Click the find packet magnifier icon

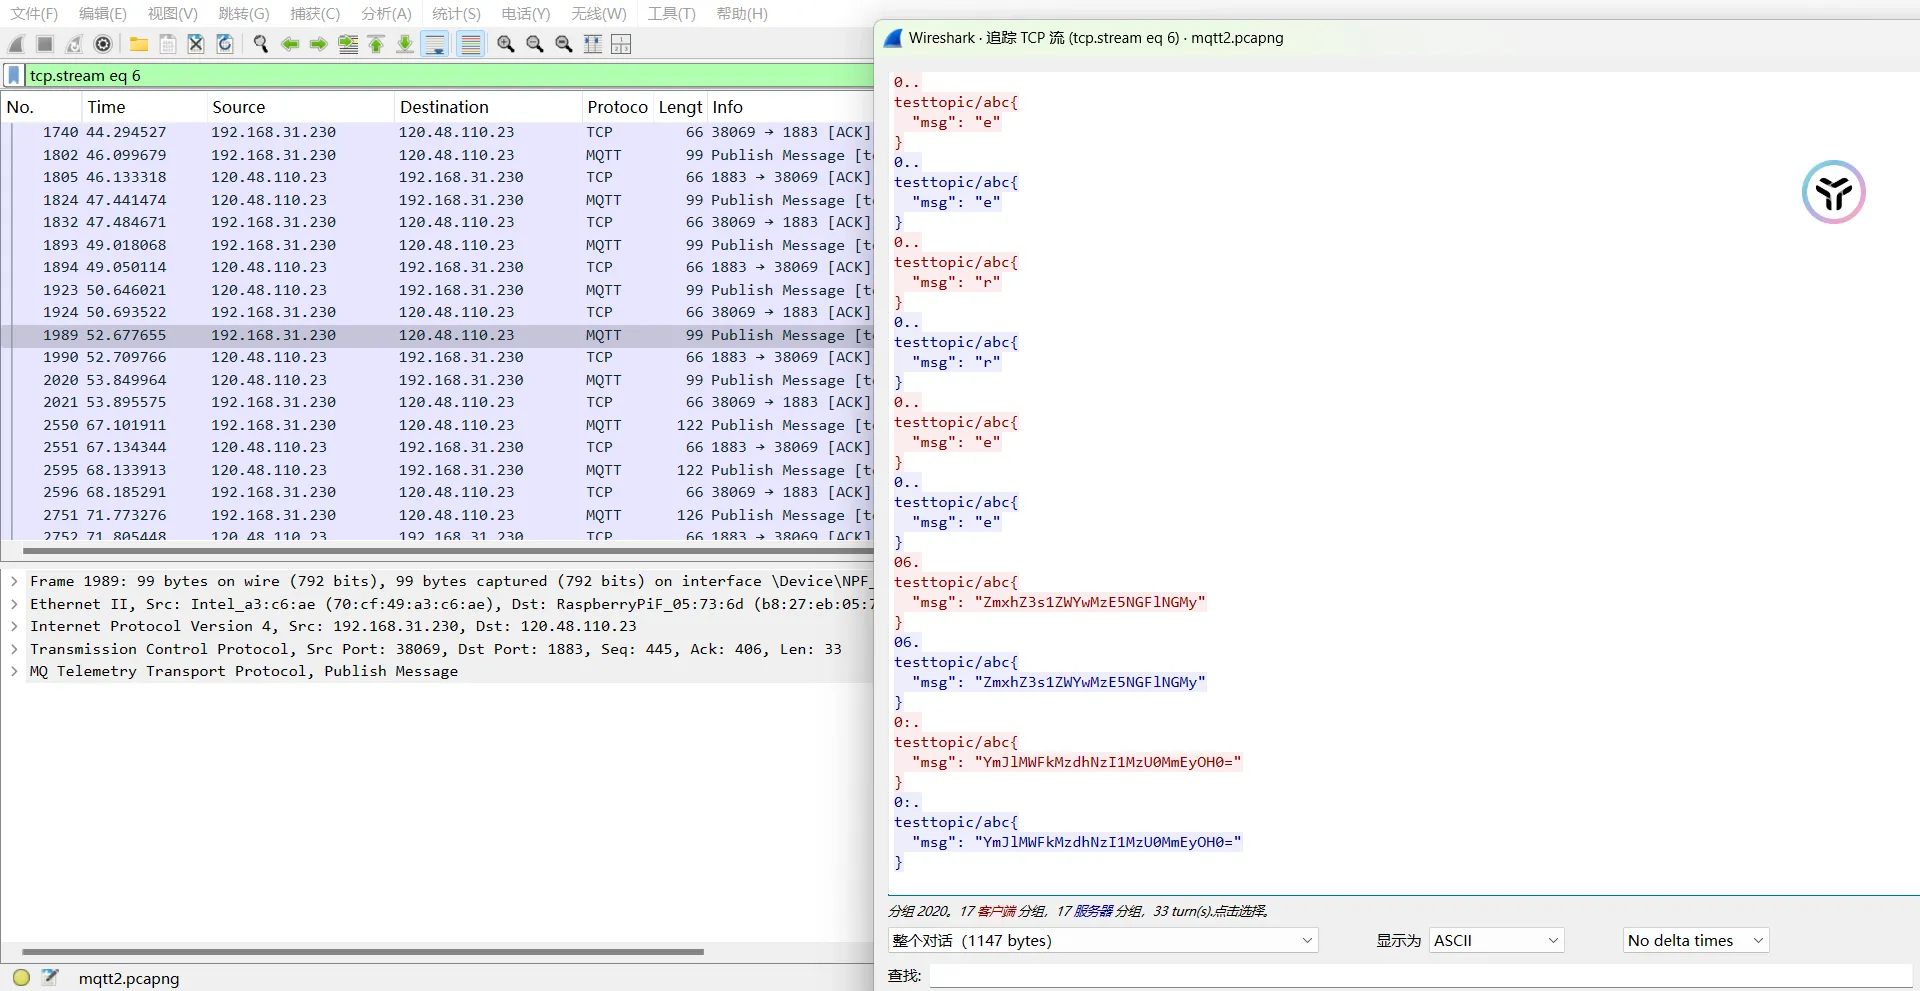(x=261, y=44)
